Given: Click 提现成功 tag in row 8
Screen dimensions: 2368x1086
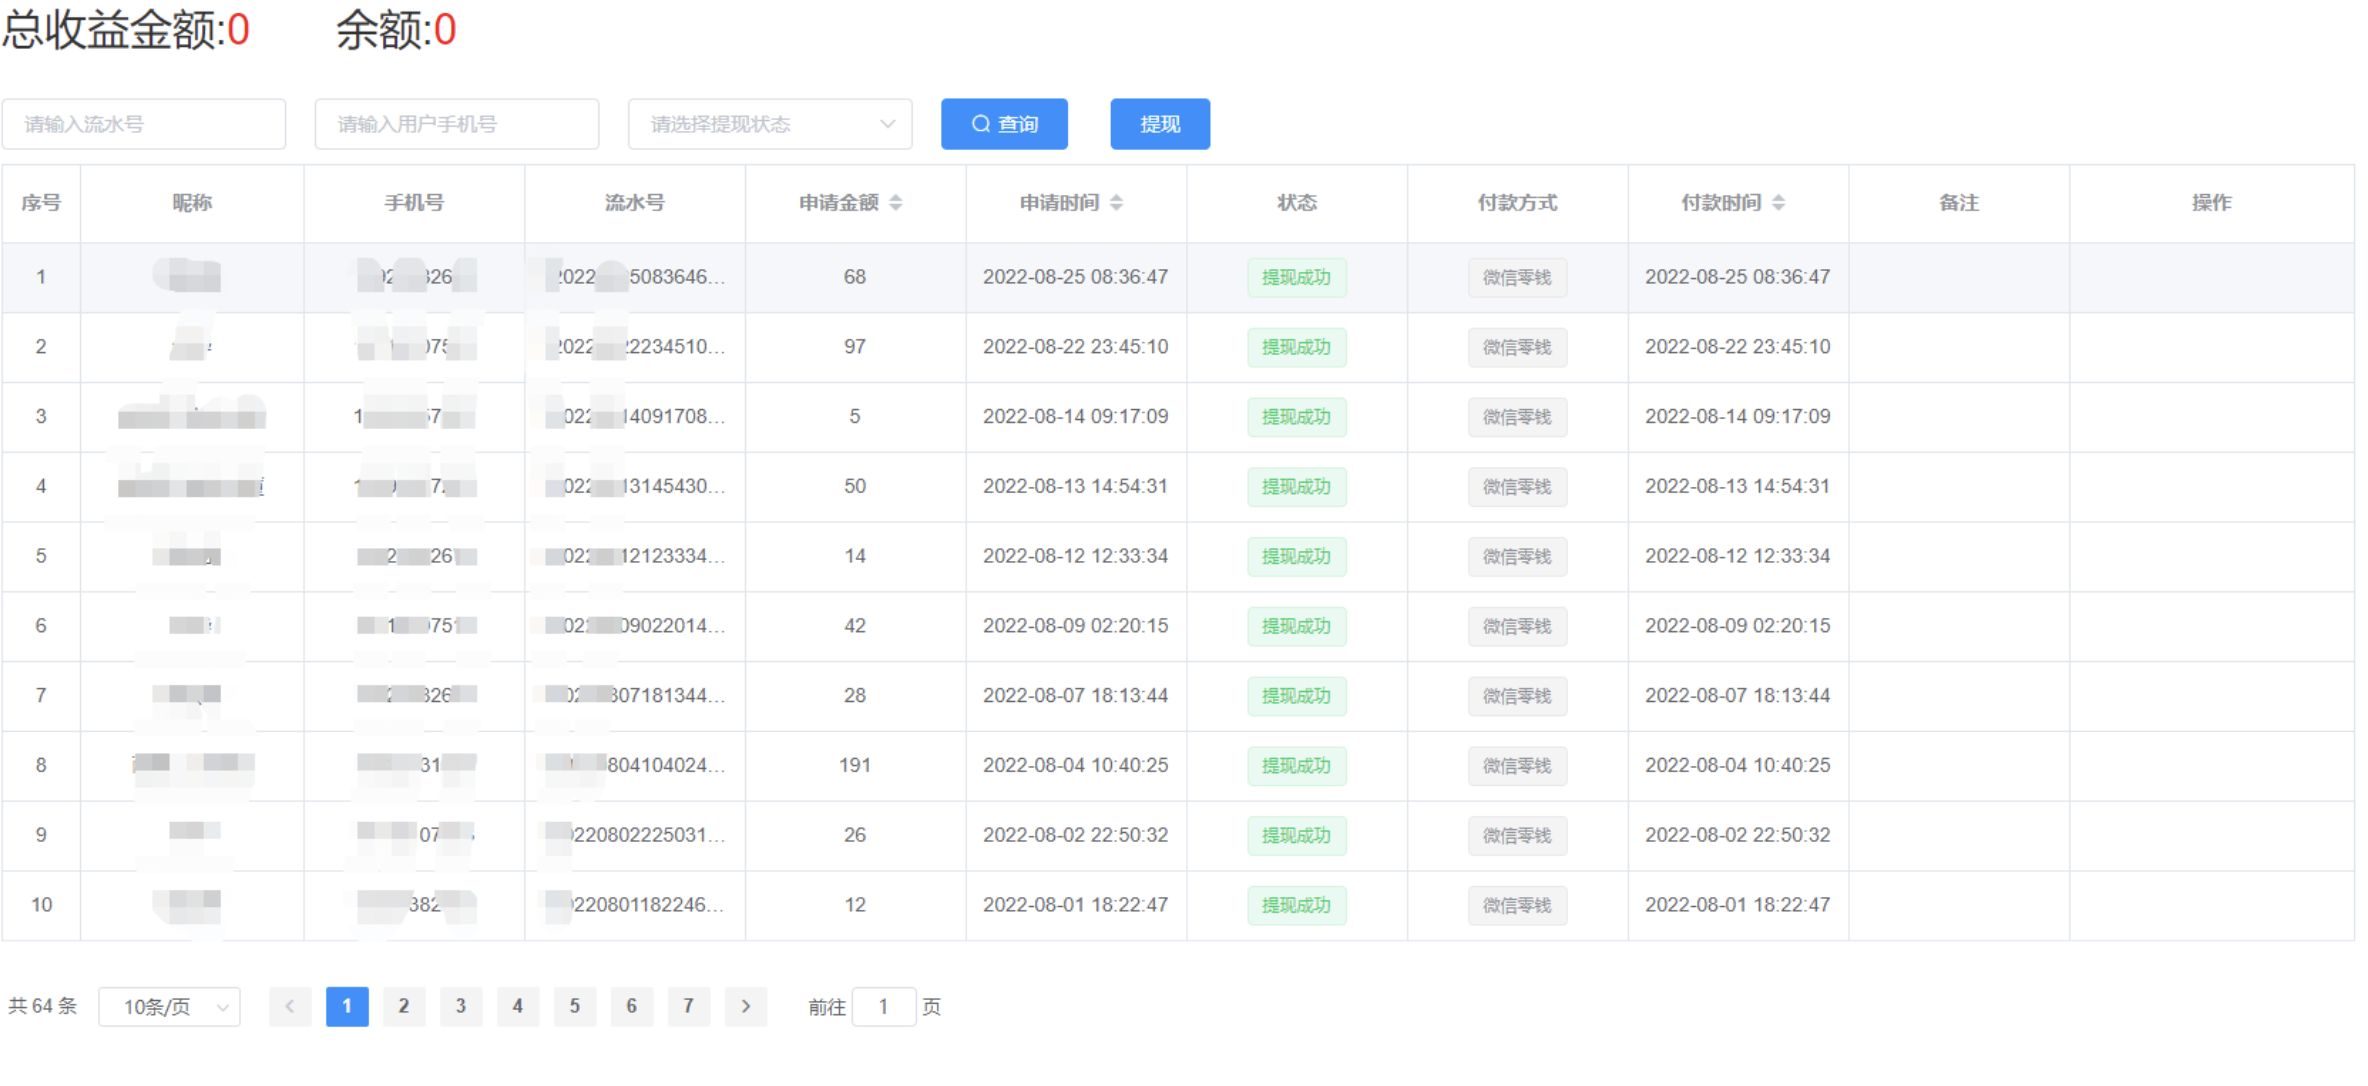Looking at the screenshot, I should pyautogui.click(x=1296, y=765).
